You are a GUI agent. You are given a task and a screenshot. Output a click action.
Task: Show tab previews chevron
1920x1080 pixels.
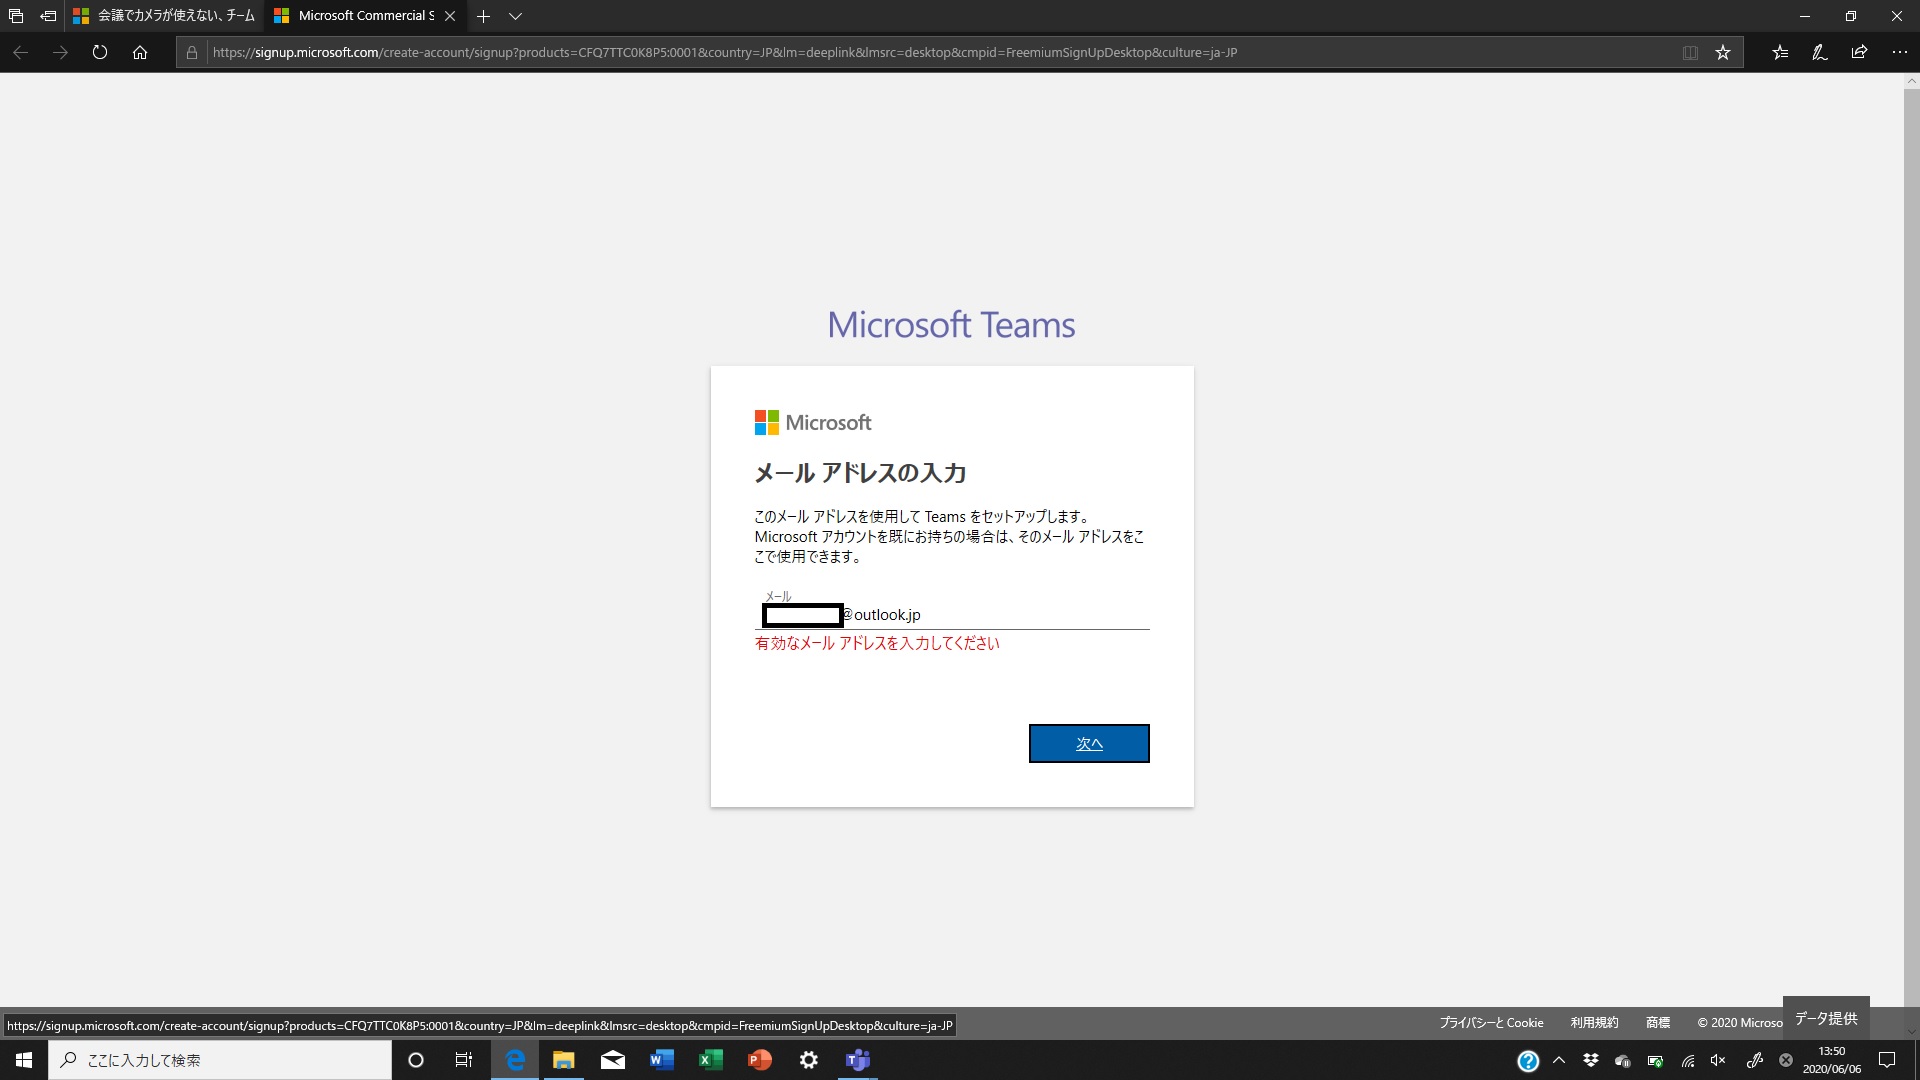tap(515, 16)
